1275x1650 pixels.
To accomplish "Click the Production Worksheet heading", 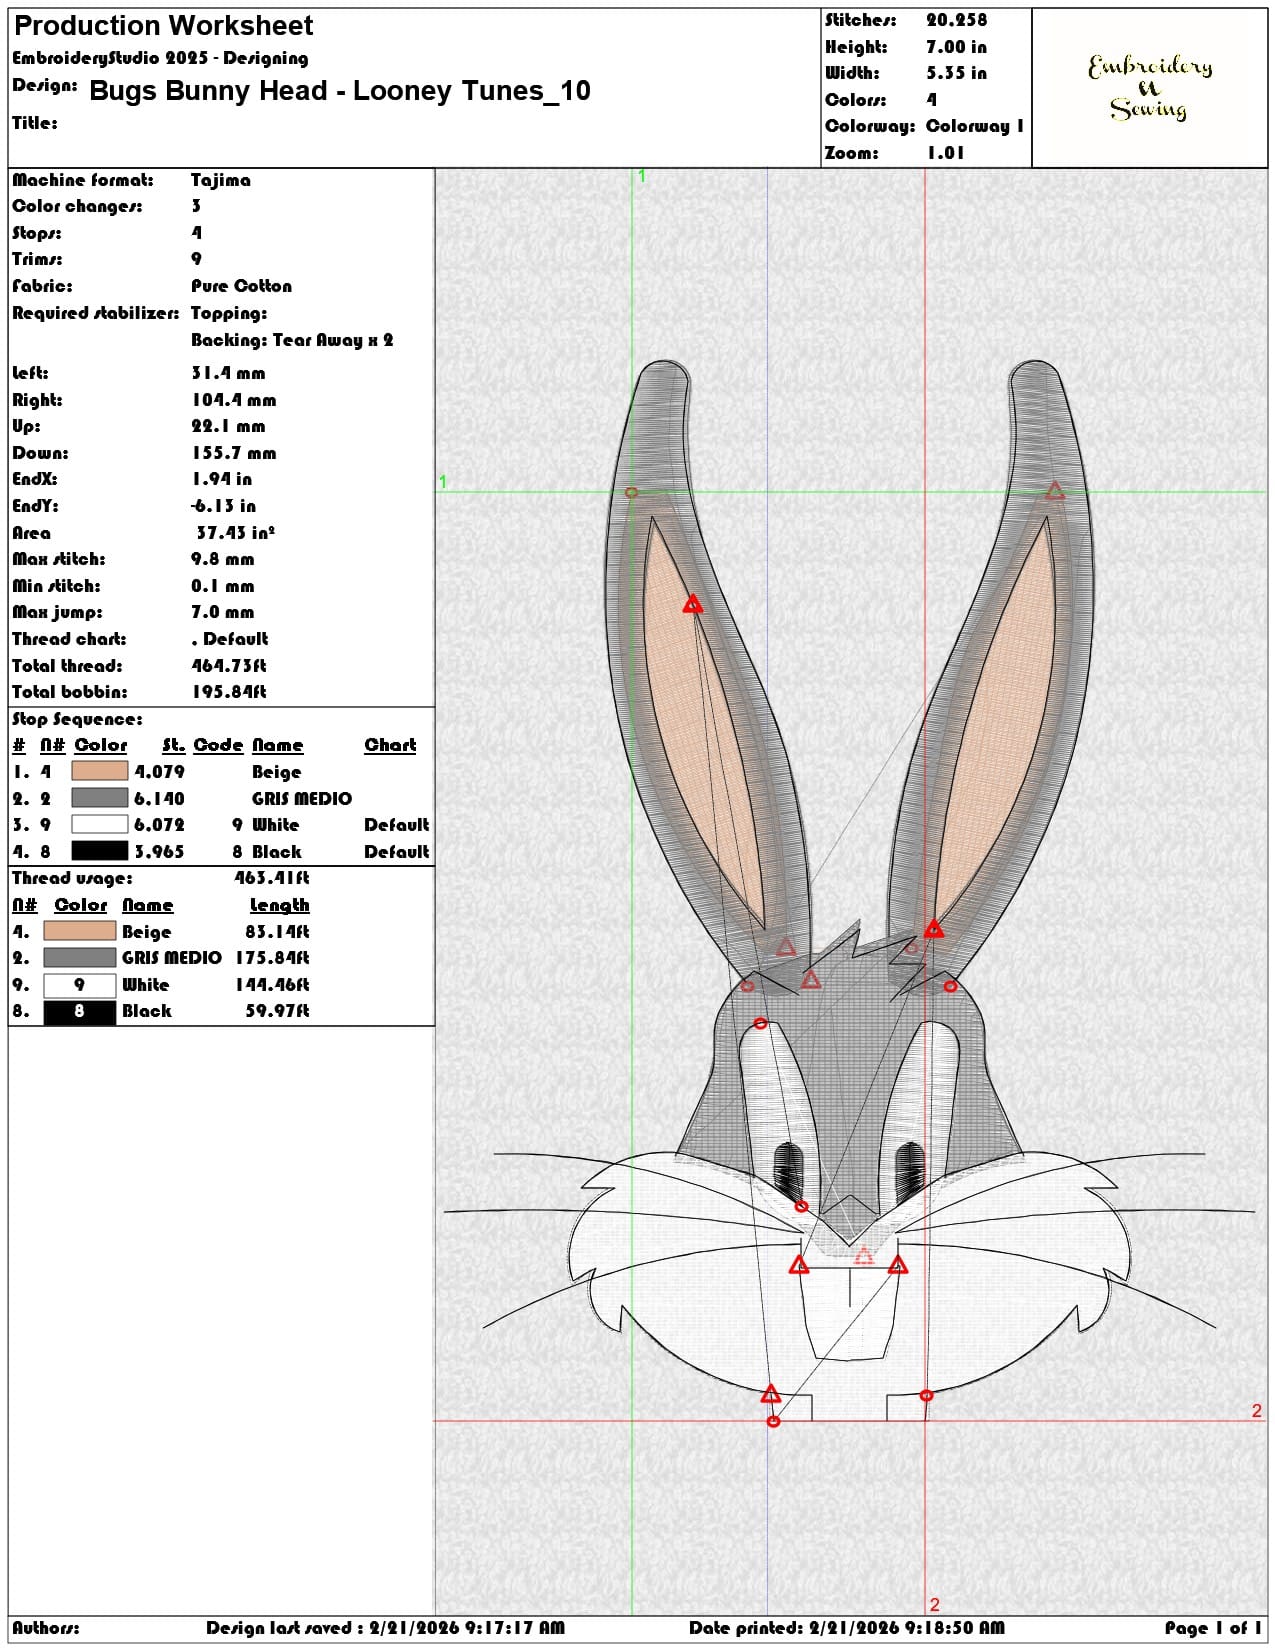I will (164, 26).
